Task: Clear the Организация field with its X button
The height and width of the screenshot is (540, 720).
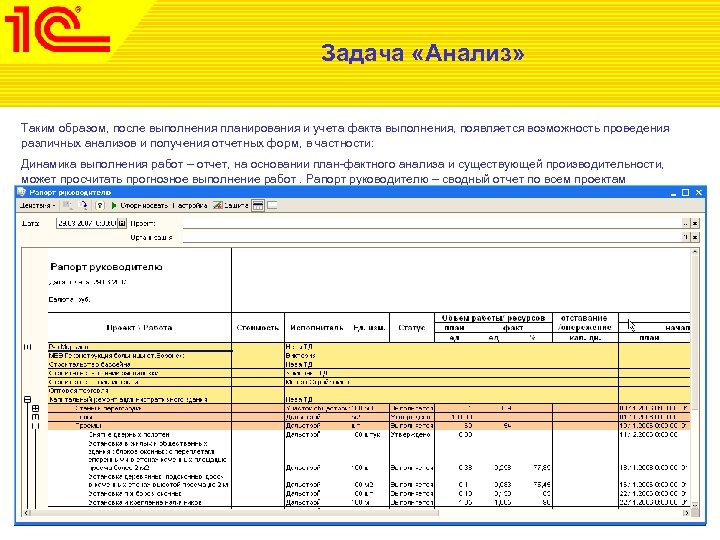Action: 695,237
